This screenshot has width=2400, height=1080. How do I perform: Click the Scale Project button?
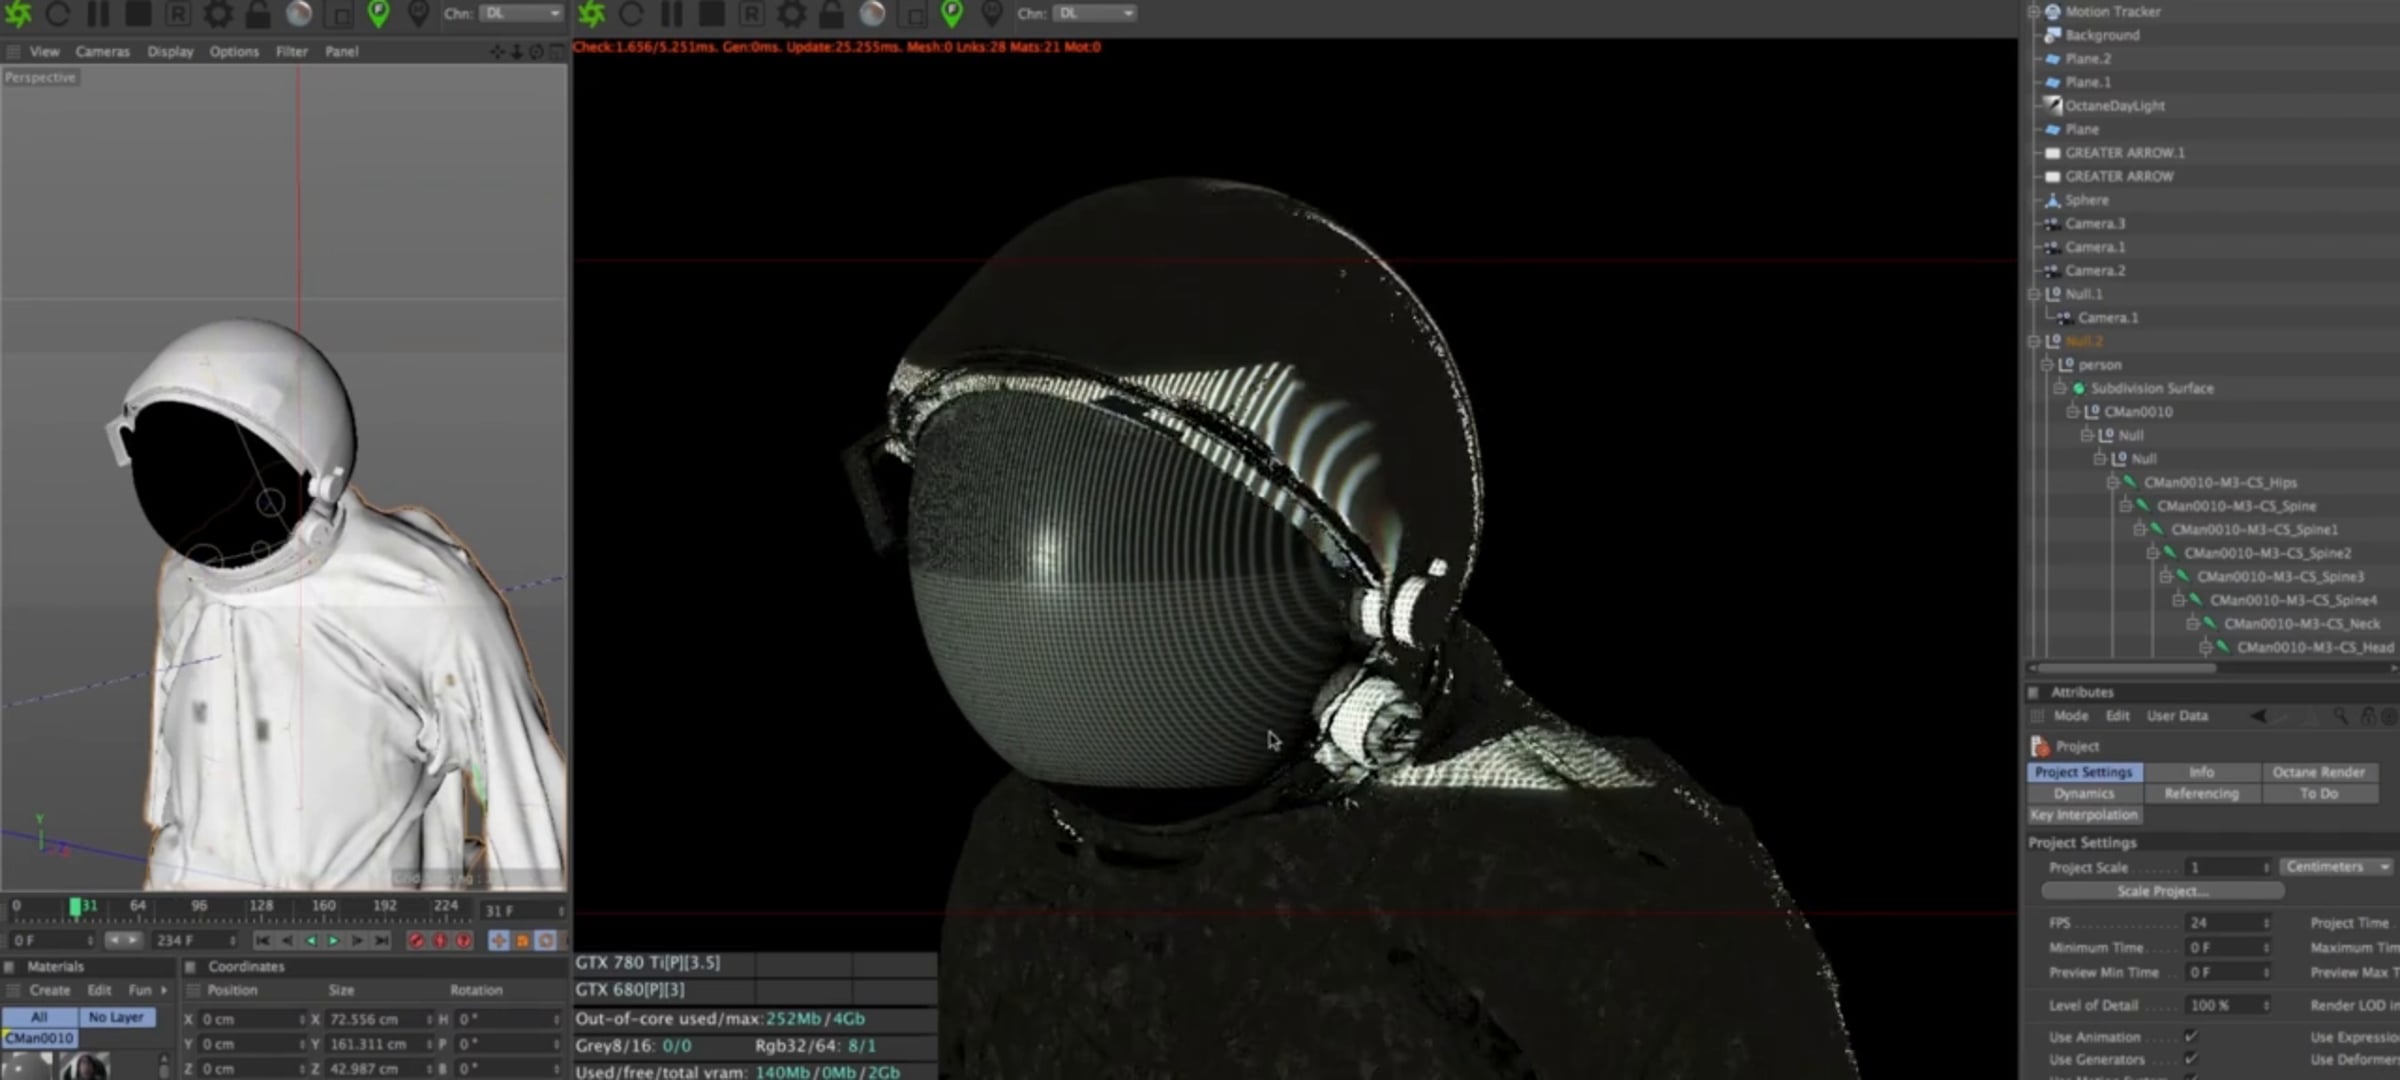pyautogui.click(x=2162, y=891)
